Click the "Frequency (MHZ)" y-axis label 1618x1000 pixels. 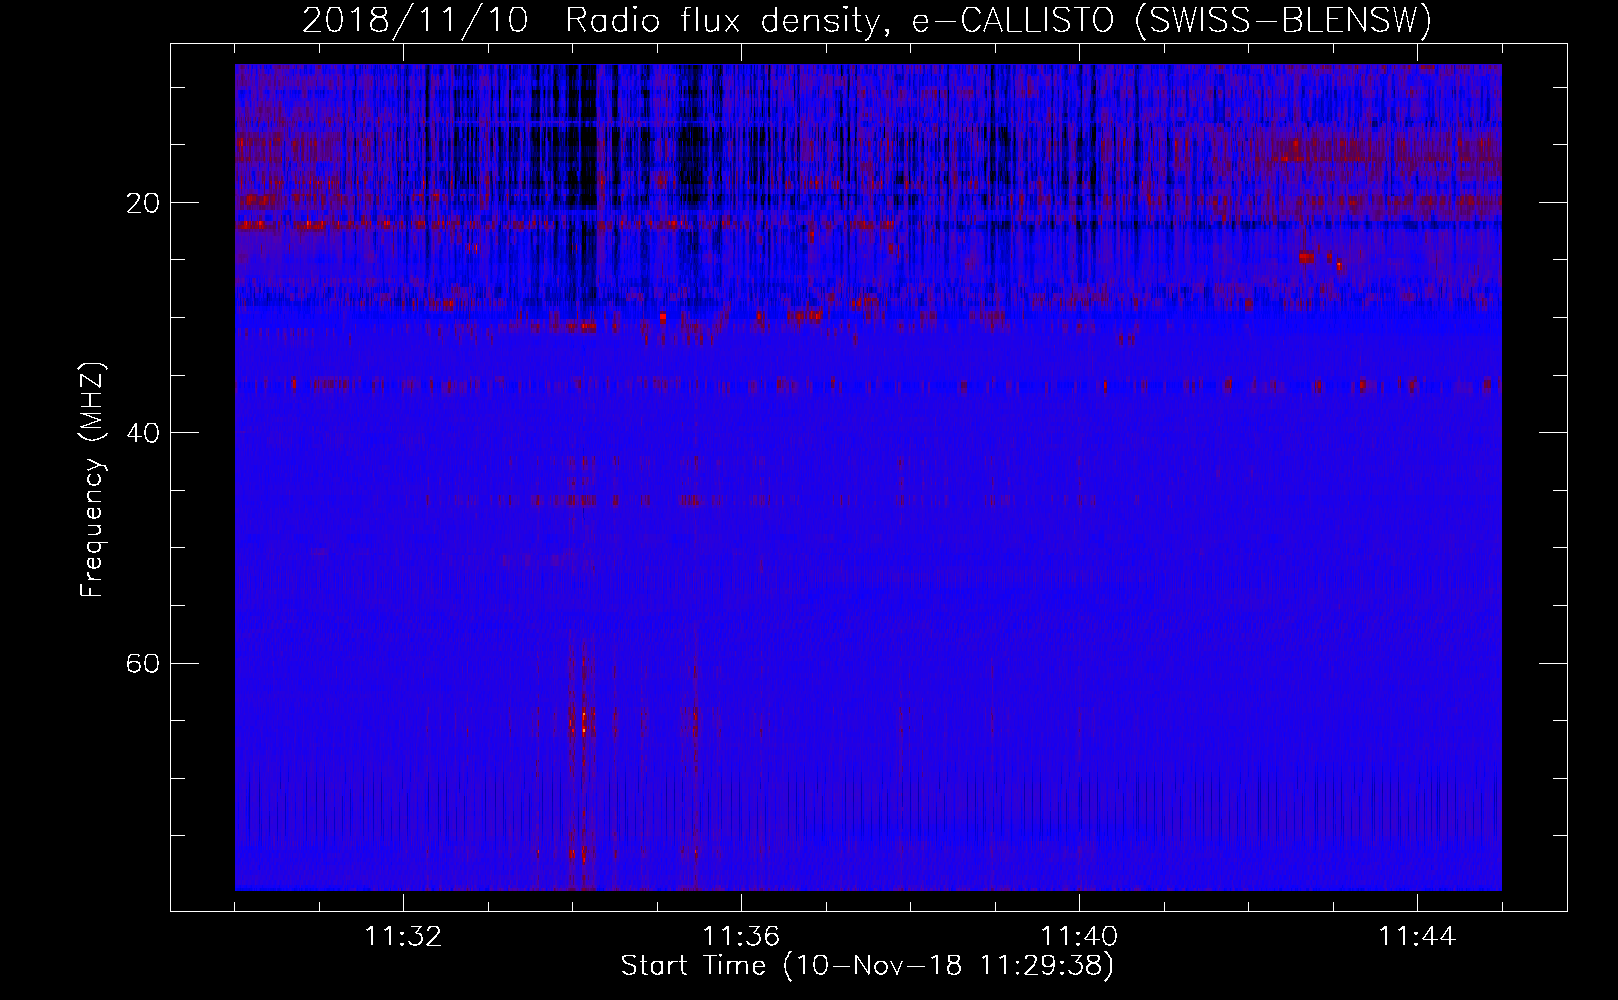[x=92, y=480]
